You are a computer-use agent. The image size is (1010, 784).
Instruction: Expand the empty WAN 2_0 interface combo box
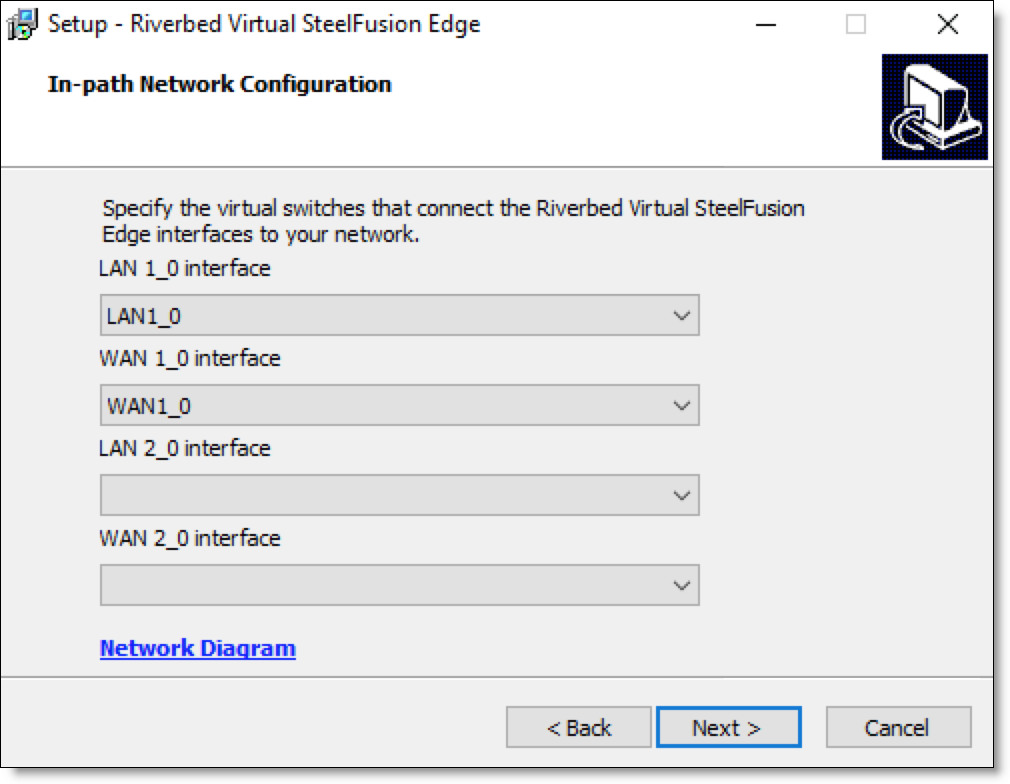pos(399,585)
